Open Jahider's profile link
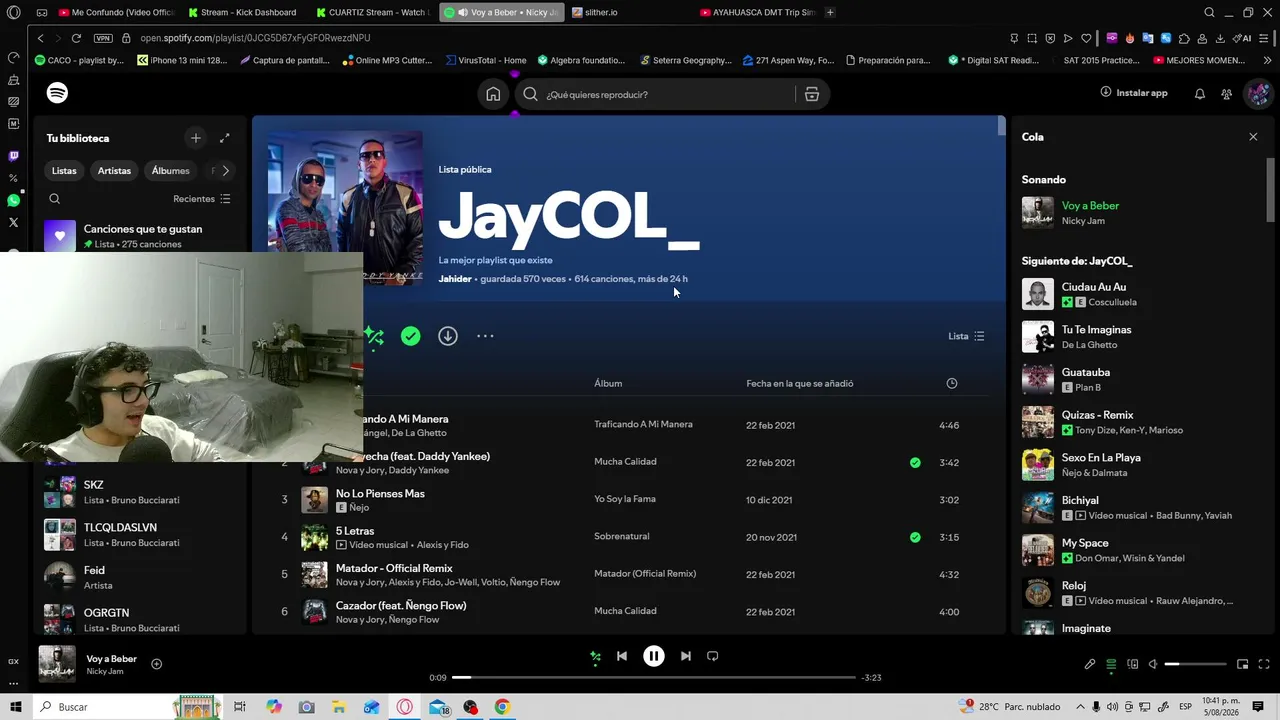Screen dimensions: 1280x720 click(x=455, y=279)
